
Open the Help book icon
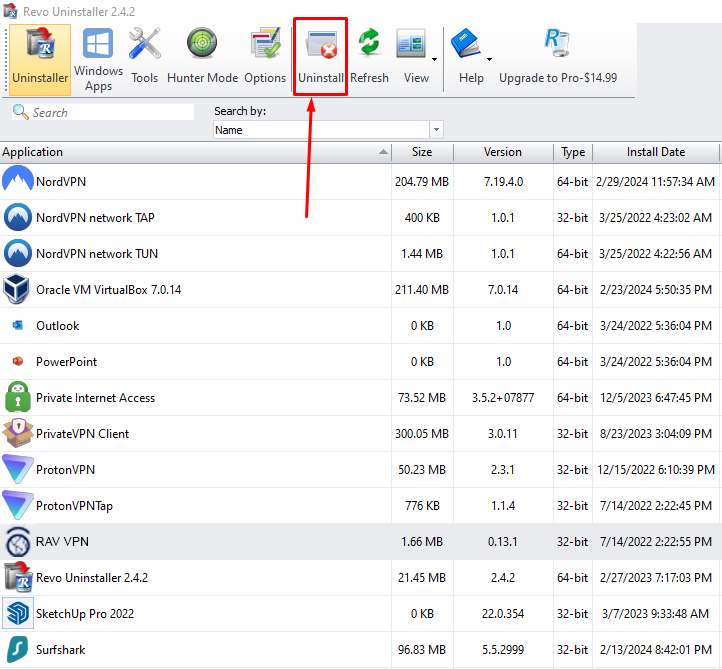[466, 43]
